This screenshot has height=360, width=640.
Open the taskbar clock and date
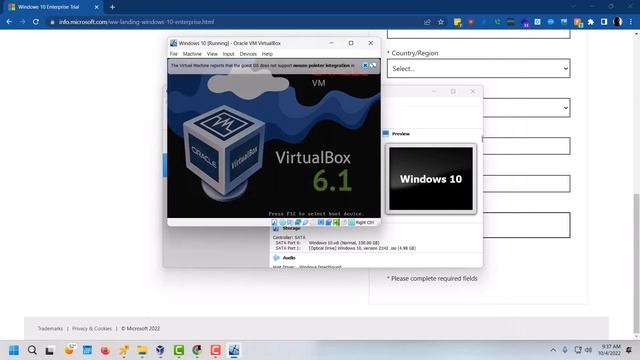click(x=610, y=350)
